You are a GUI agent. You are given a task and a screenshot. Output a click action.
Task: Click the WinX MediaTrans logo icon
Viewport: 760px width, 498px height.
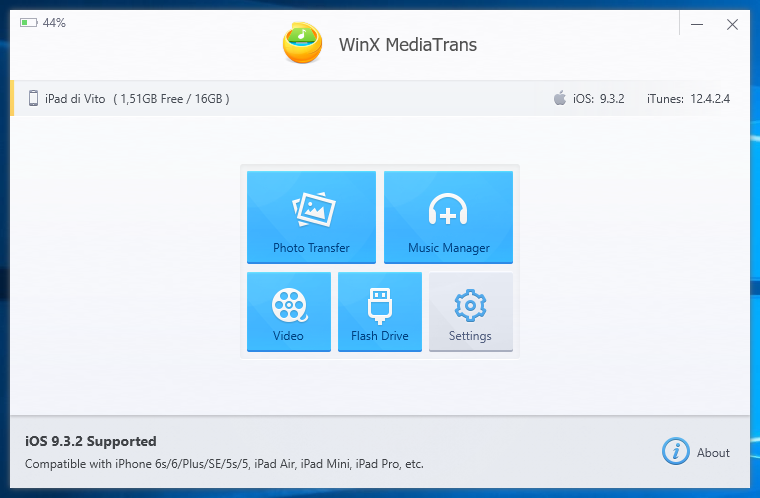click(302, 43)
